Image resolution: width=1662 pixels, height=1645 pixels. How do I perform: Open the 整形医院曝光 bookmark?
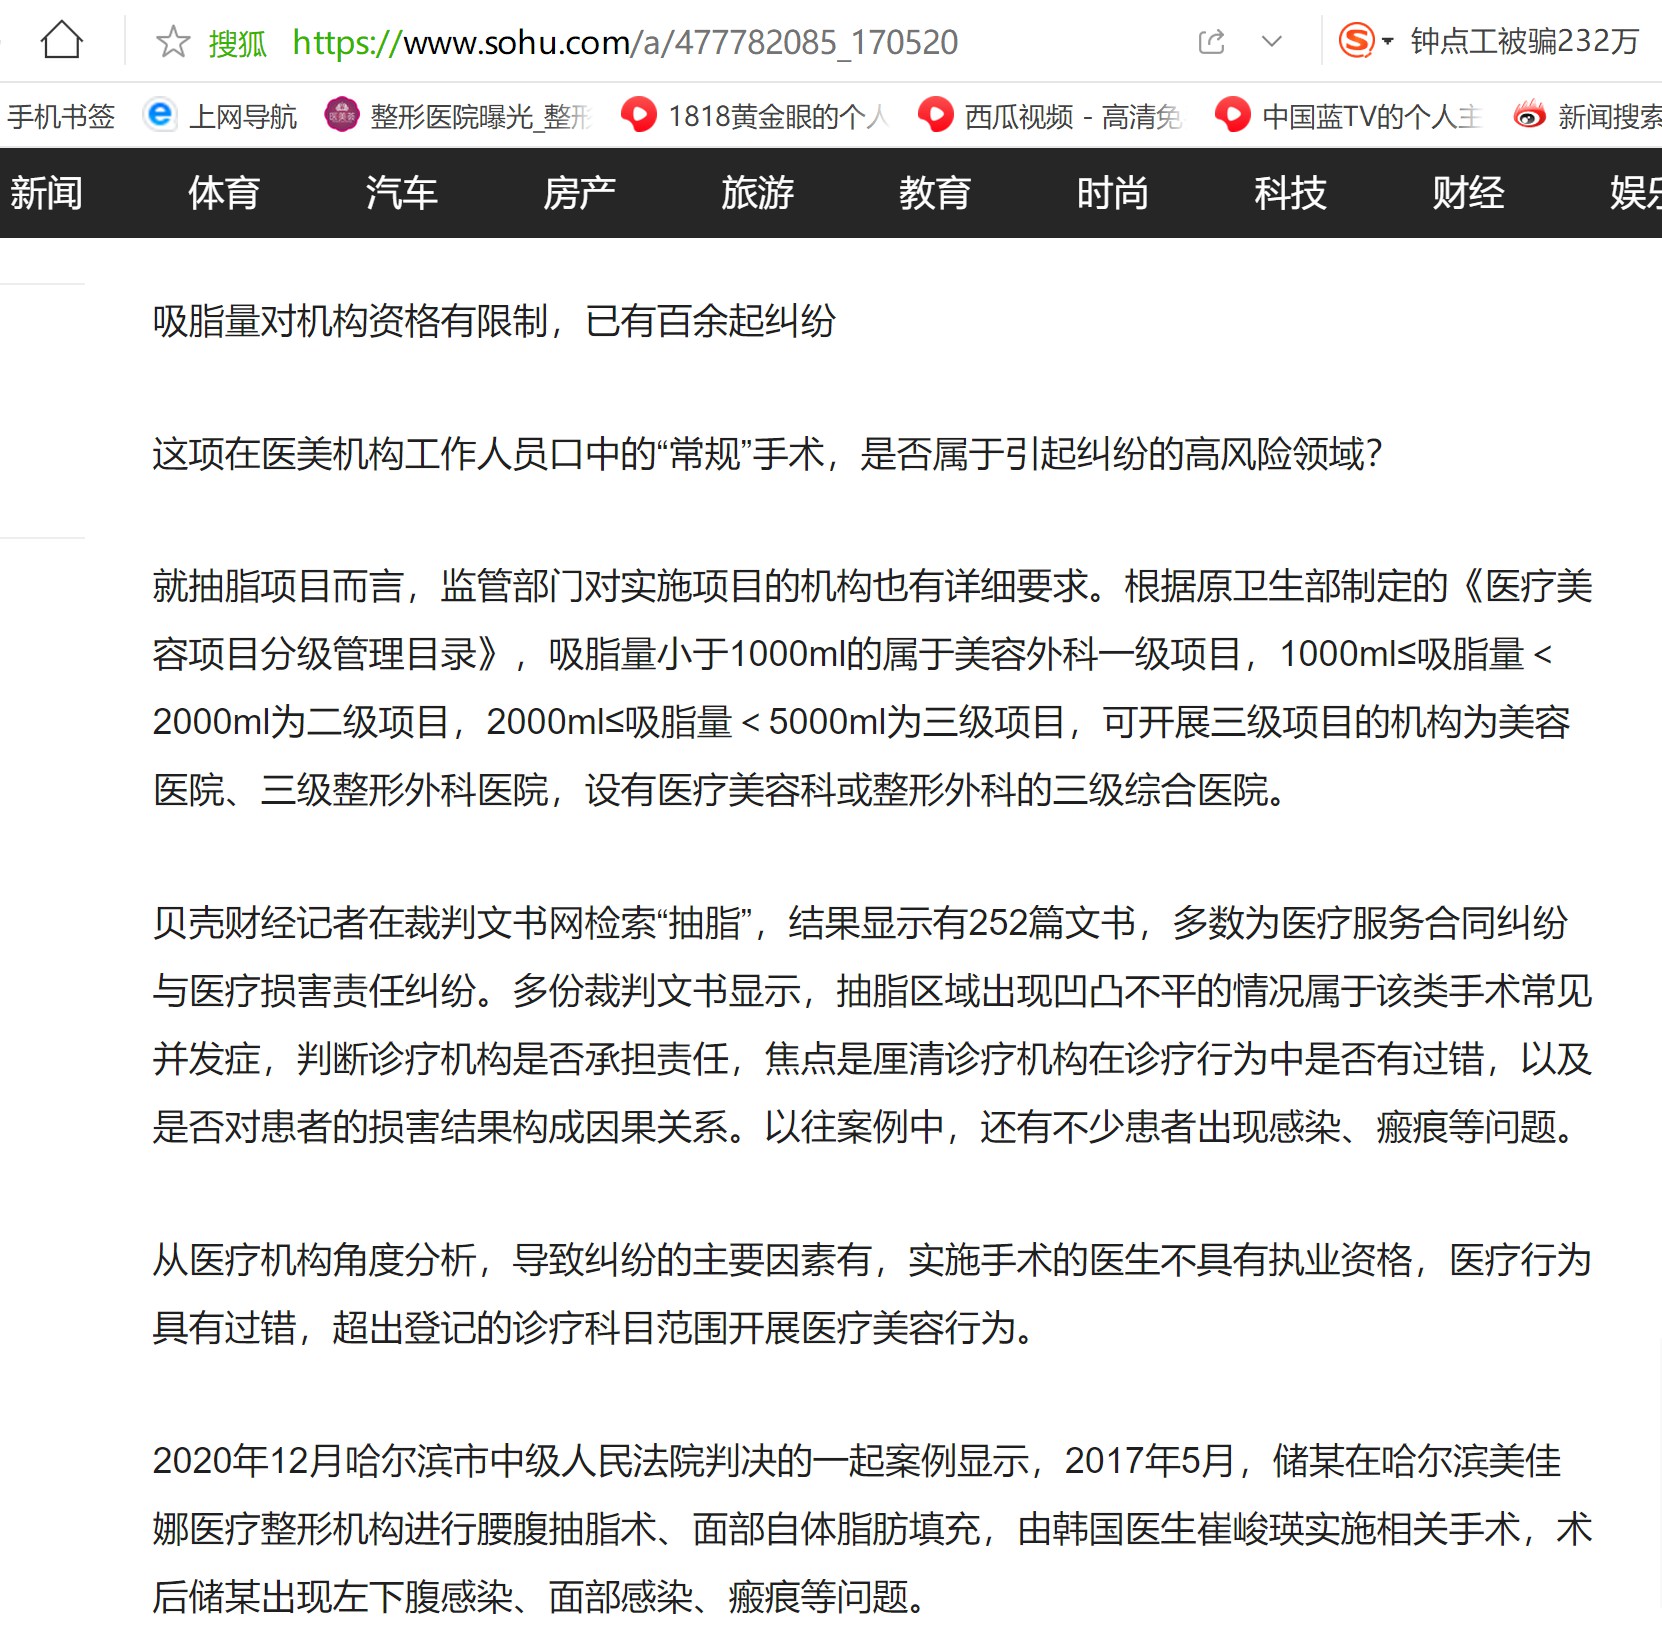click(481, 117)
